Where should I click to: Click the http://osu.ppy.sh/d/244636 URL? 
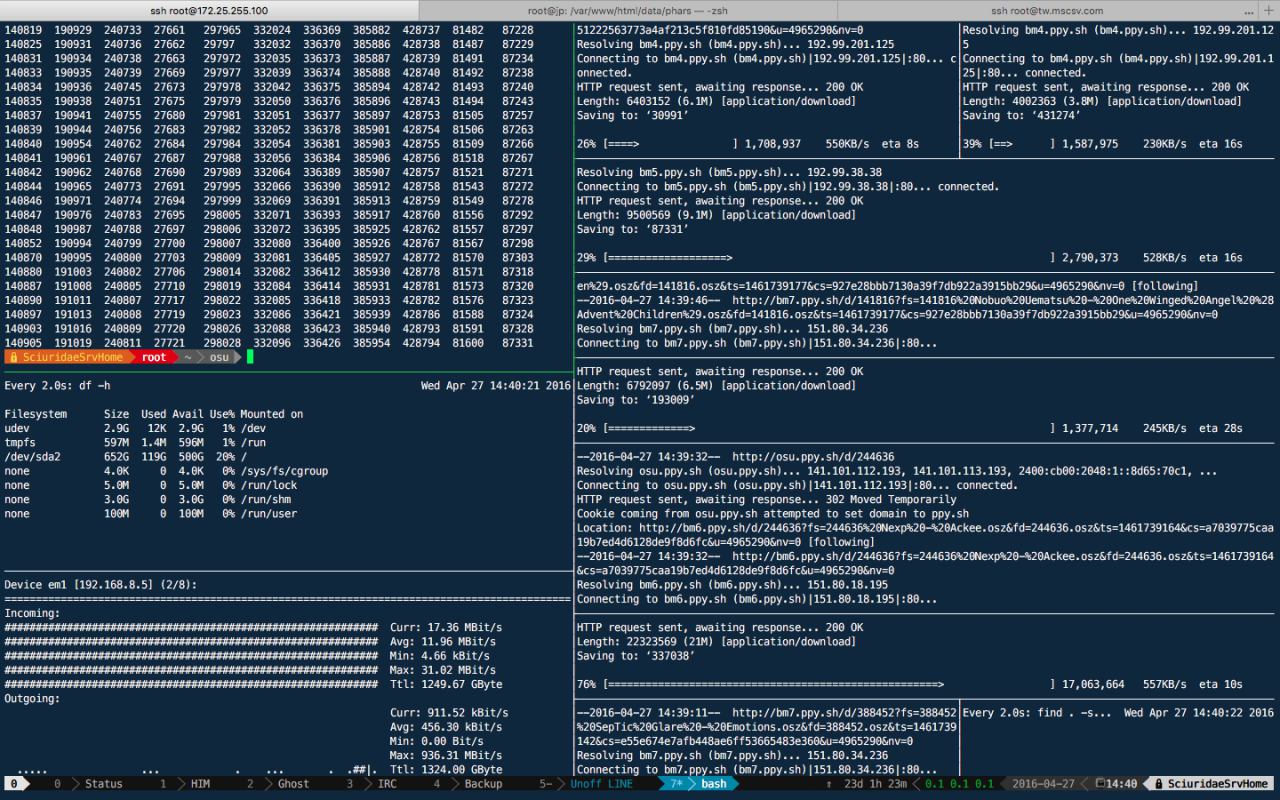[x=813, y=457]
